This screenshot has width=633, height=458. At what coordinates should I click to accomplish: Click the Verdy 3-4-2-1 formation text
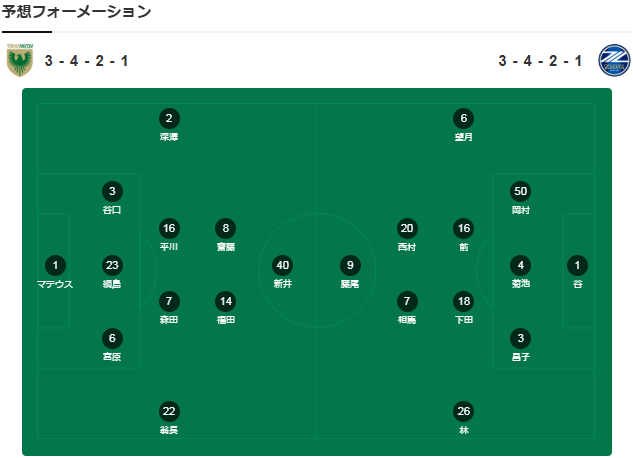coord(86,61)
